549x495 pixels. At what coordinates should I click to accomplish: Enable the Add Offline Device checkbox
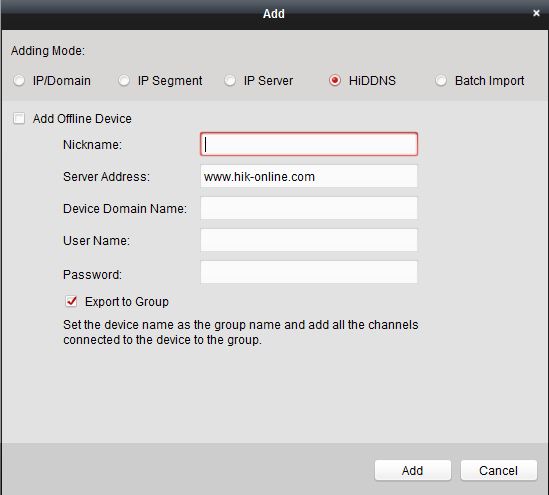point(19,118)
